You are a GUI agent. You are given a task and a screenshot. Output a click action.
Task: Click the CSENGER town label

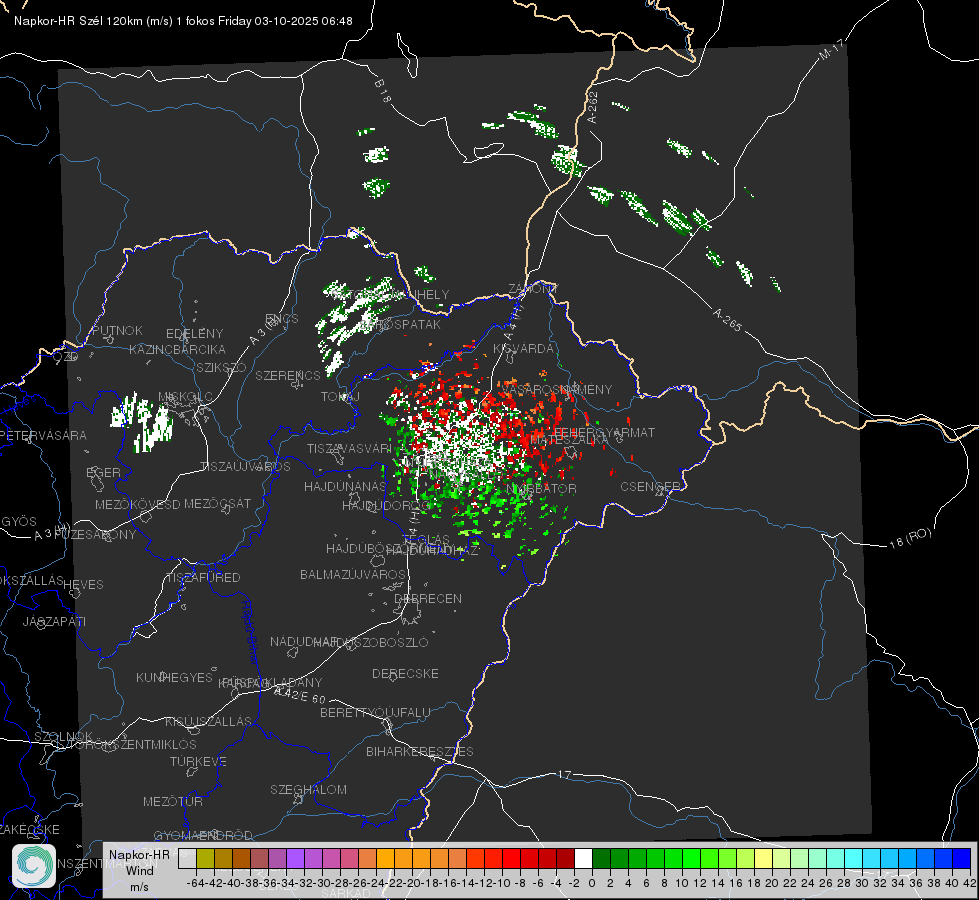pos(650,487)
